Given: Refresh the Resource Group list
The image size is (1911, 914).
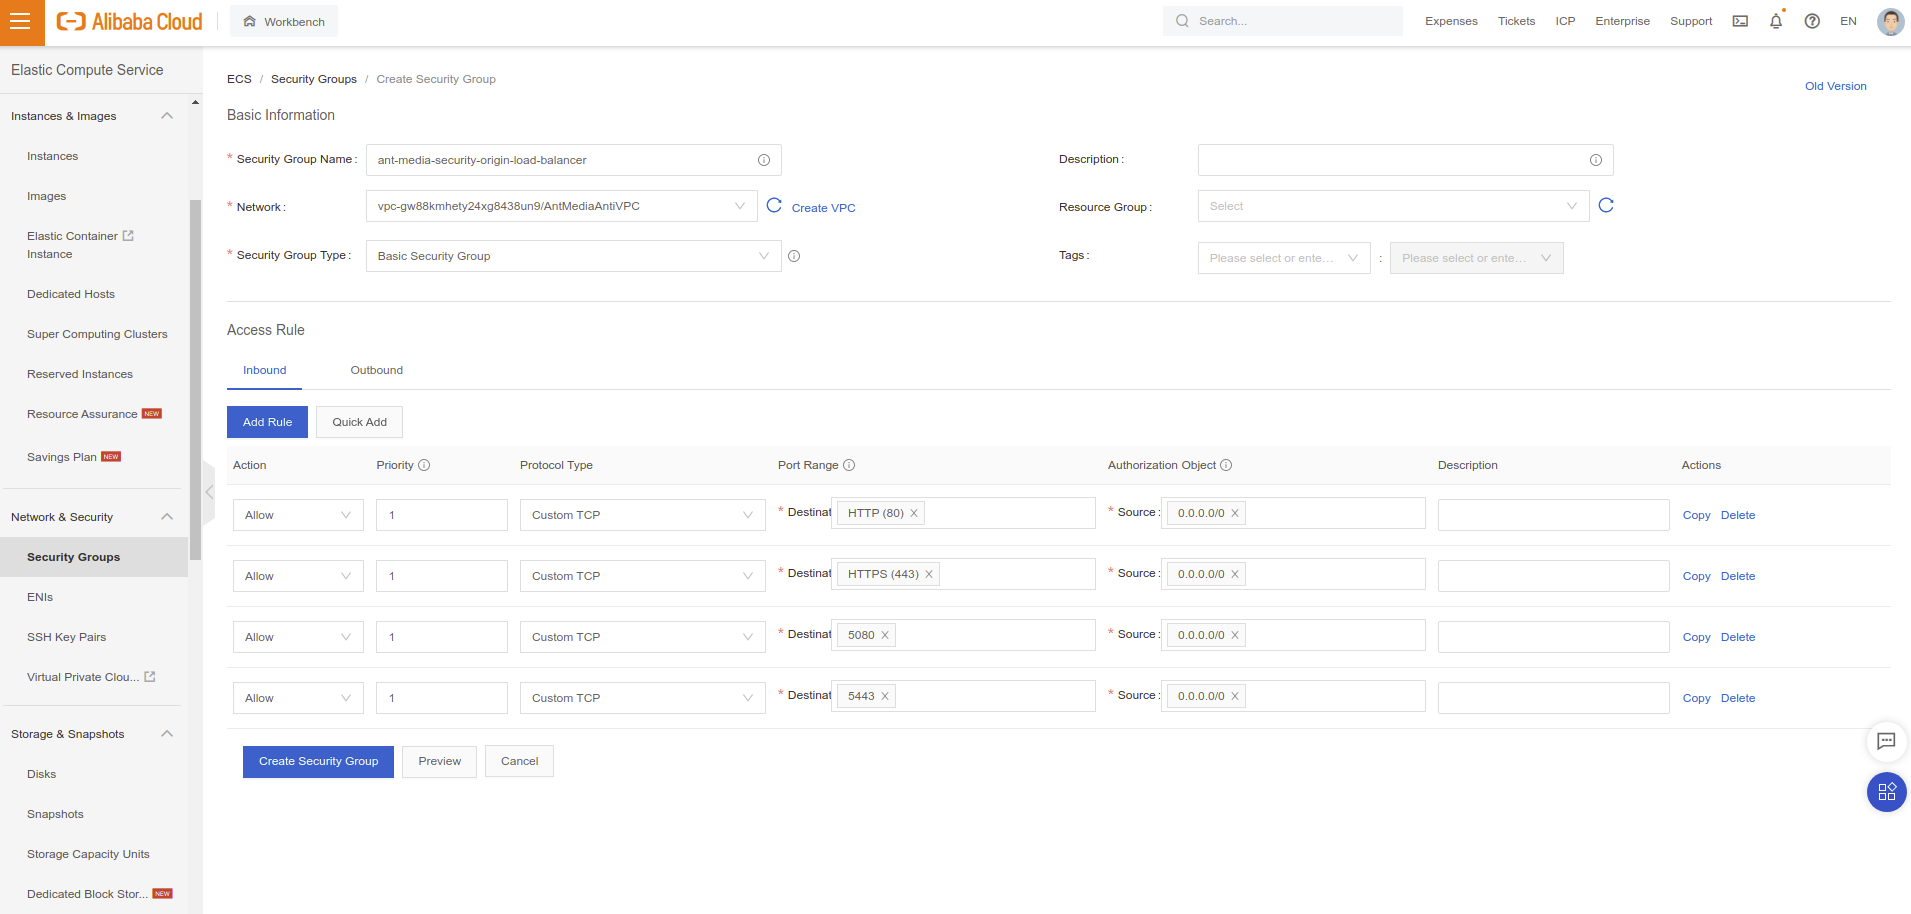Looking at the screenshot, I should [1606, 205].
